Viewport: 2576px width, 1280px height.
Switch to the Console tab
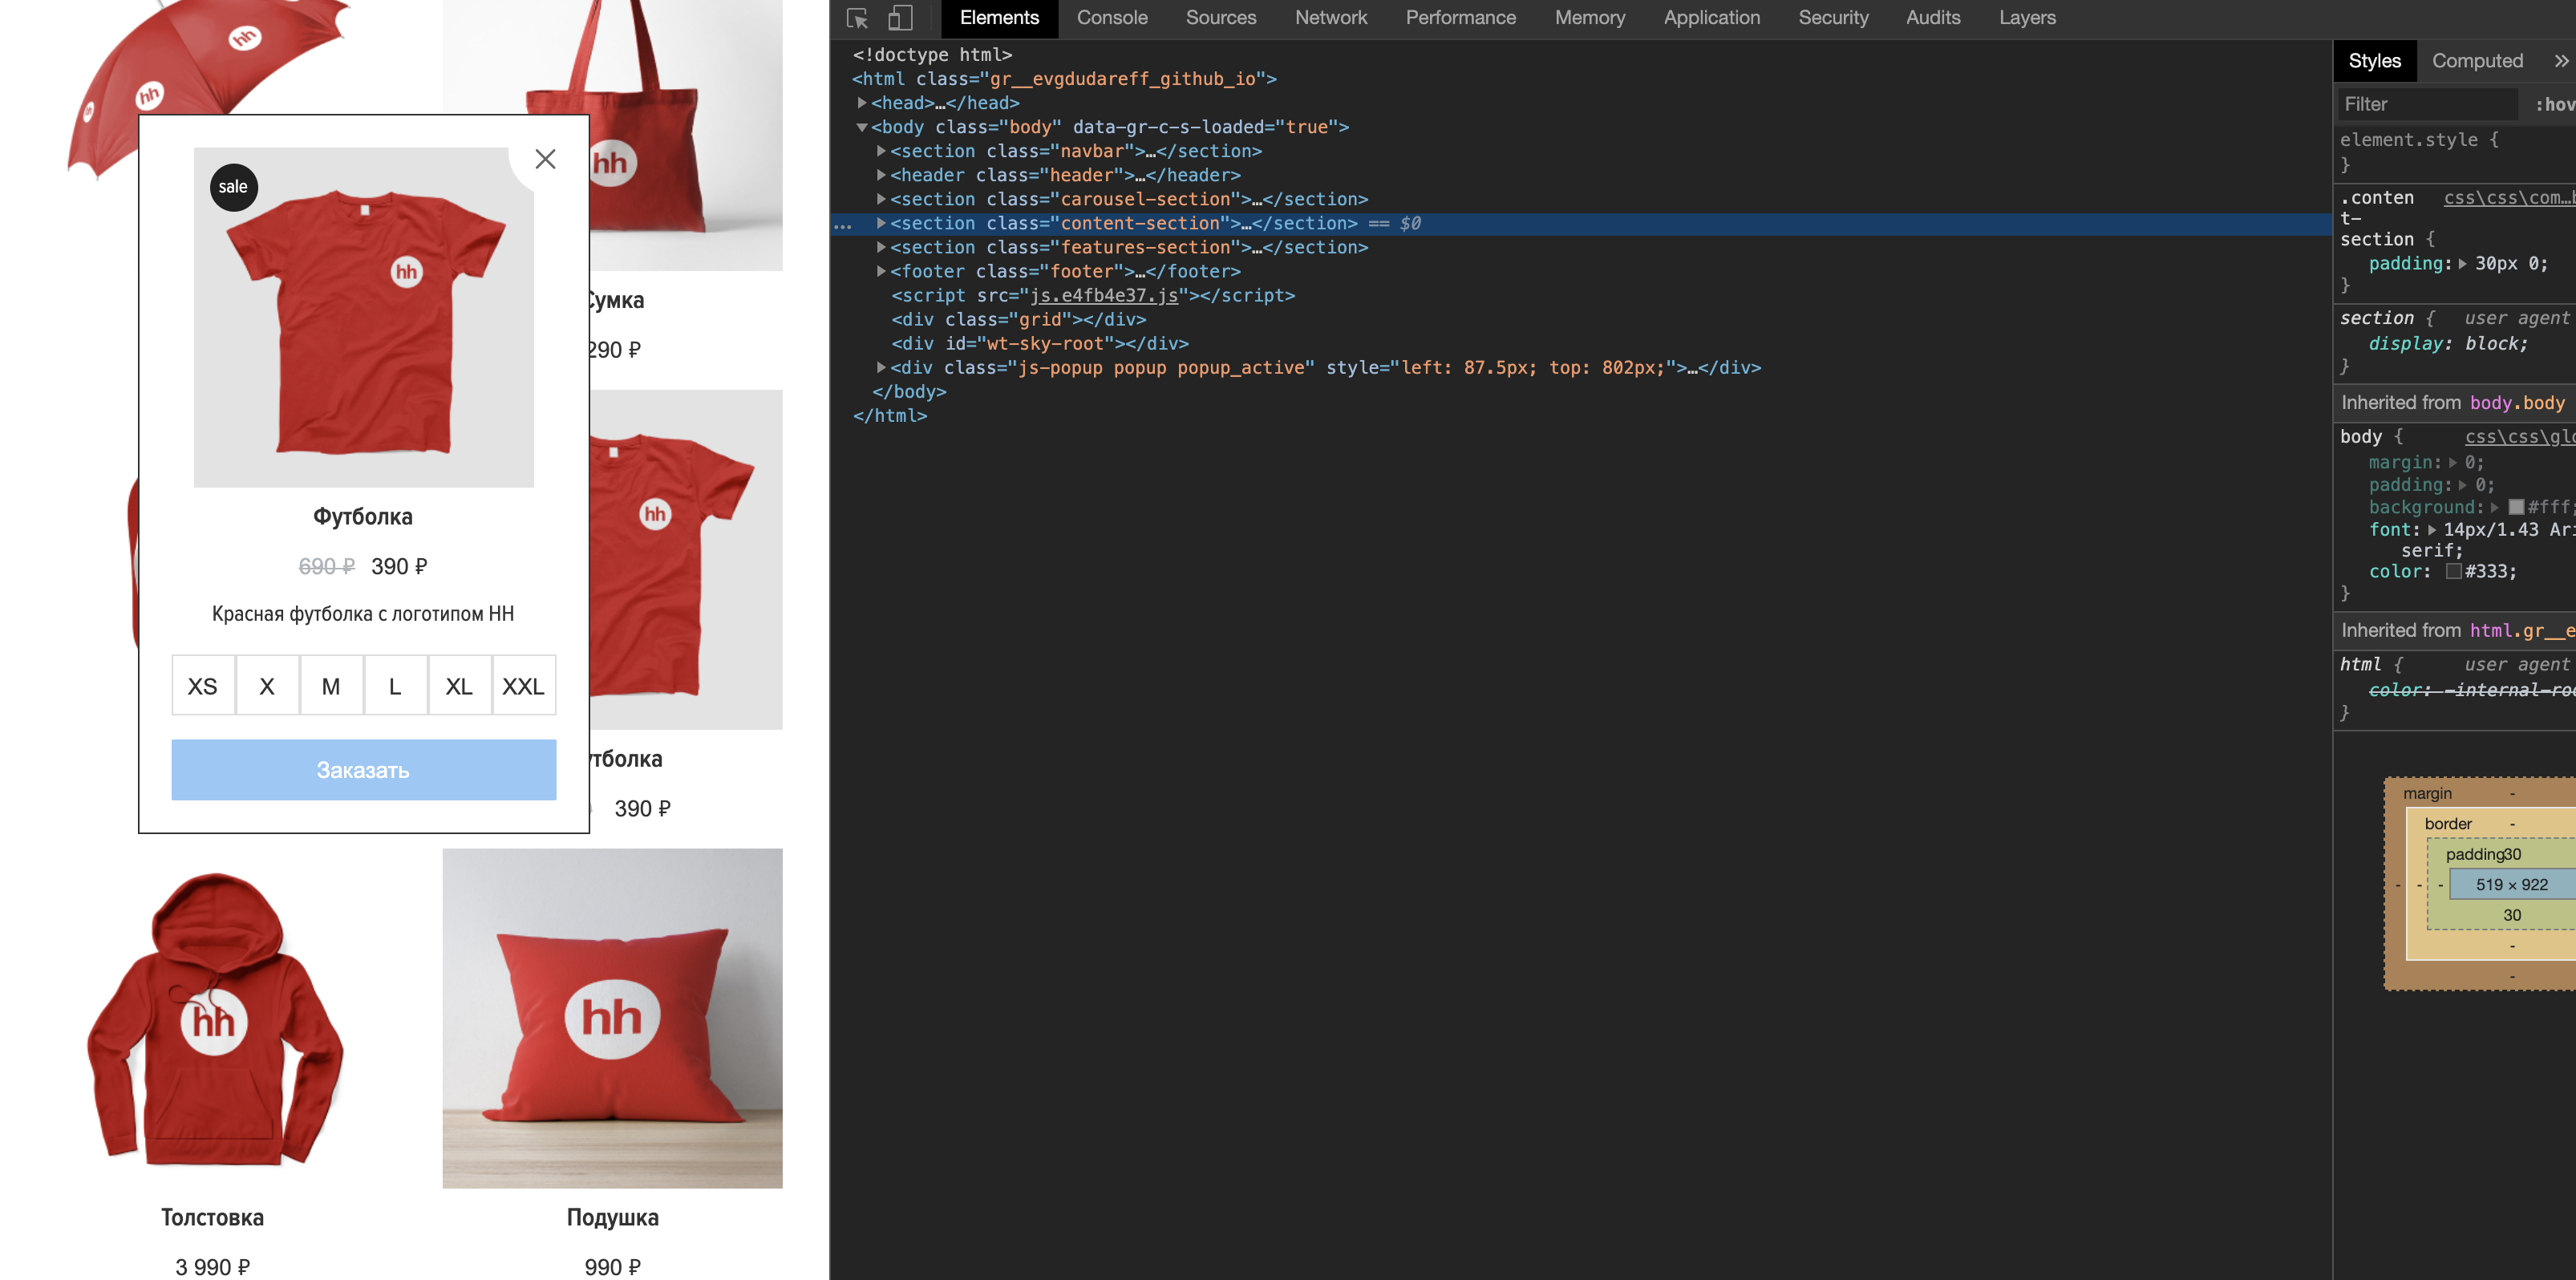1111,18
